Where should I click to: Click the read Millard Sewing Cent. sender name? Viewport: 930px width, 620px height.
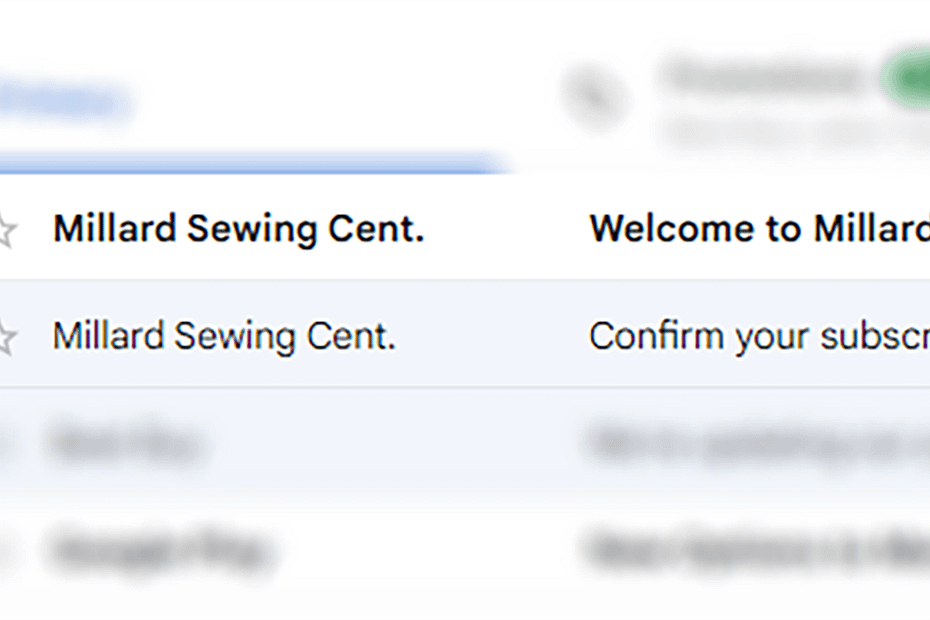[x=224, y=336]
